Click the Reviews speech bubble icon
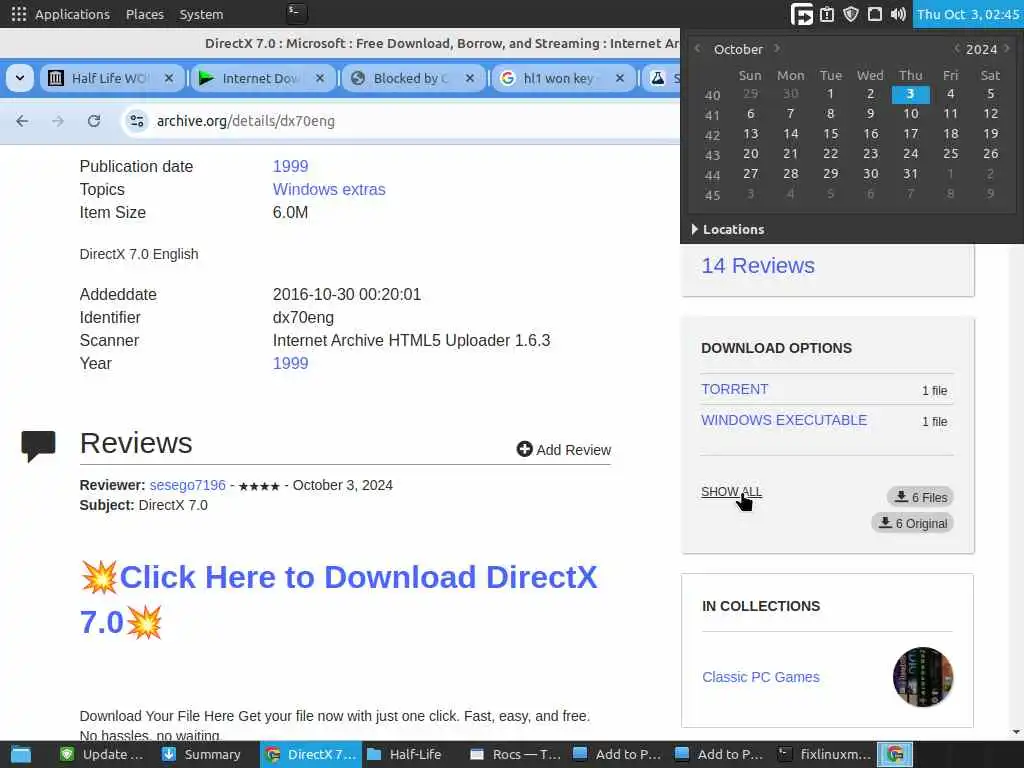 coord(39,446)
